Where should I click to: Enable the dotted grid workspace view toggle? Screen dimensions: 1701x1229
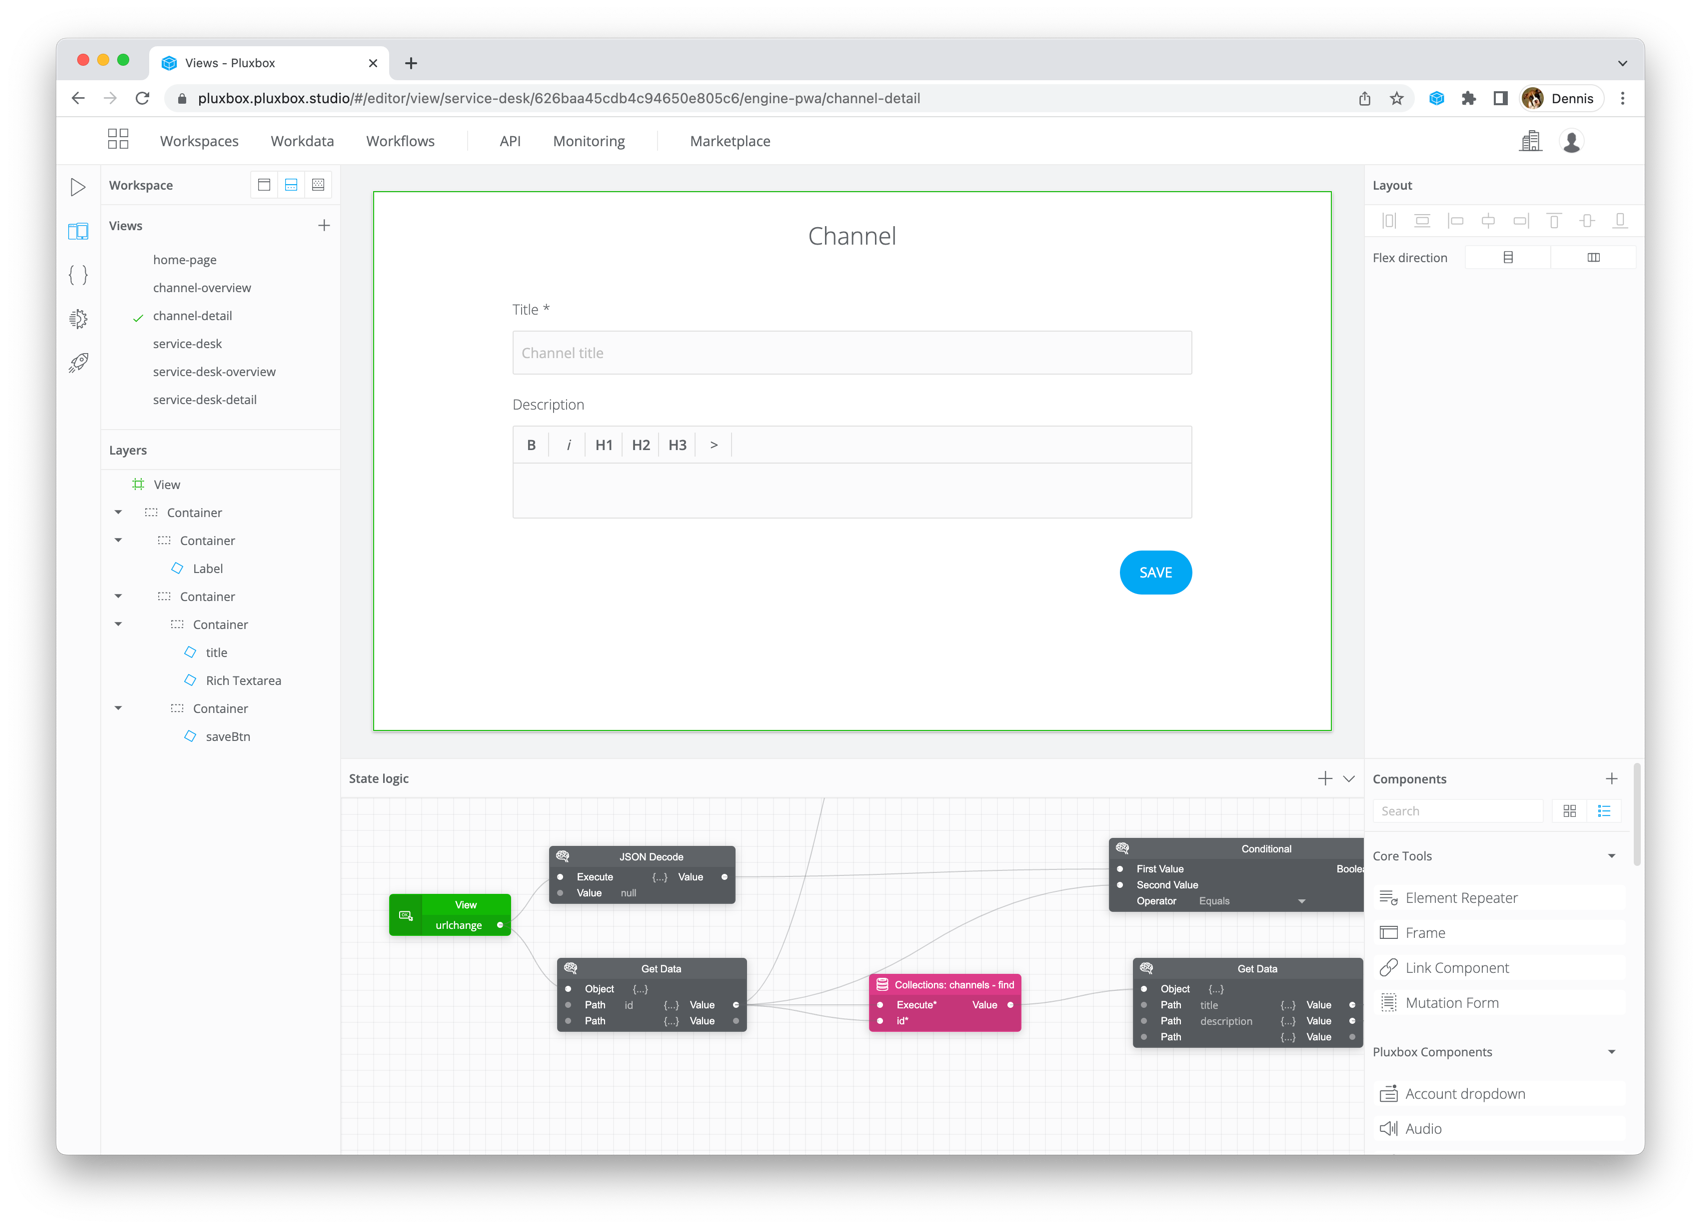[318, 184]
